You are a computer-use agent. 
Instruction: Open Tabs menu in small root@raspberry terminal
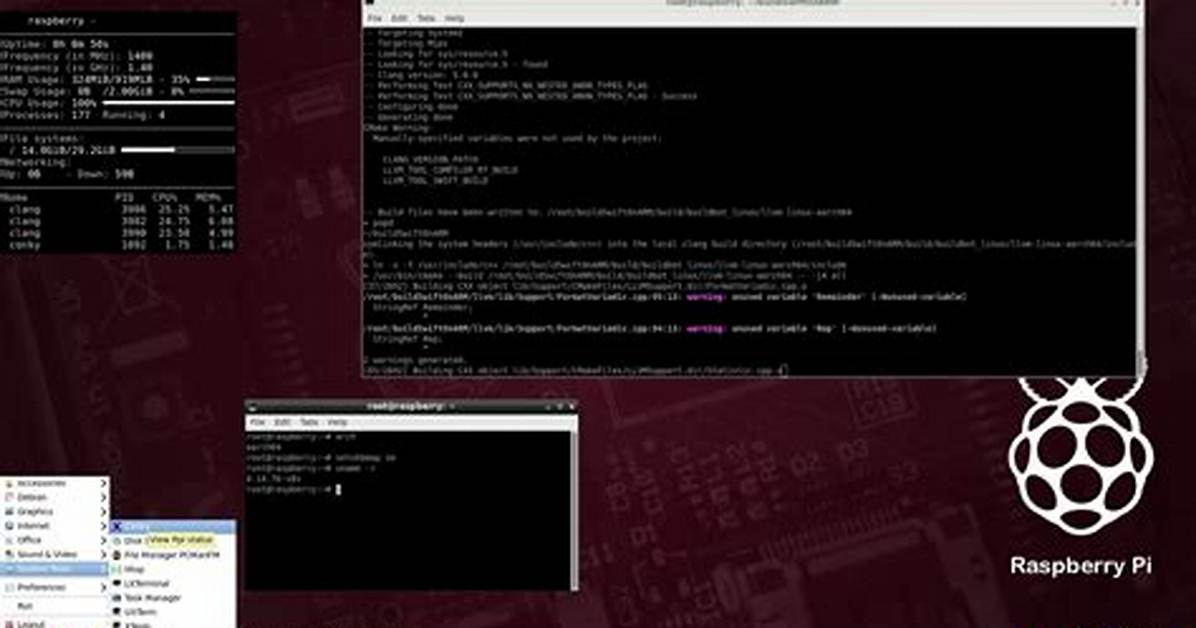(x=309, y=422)
